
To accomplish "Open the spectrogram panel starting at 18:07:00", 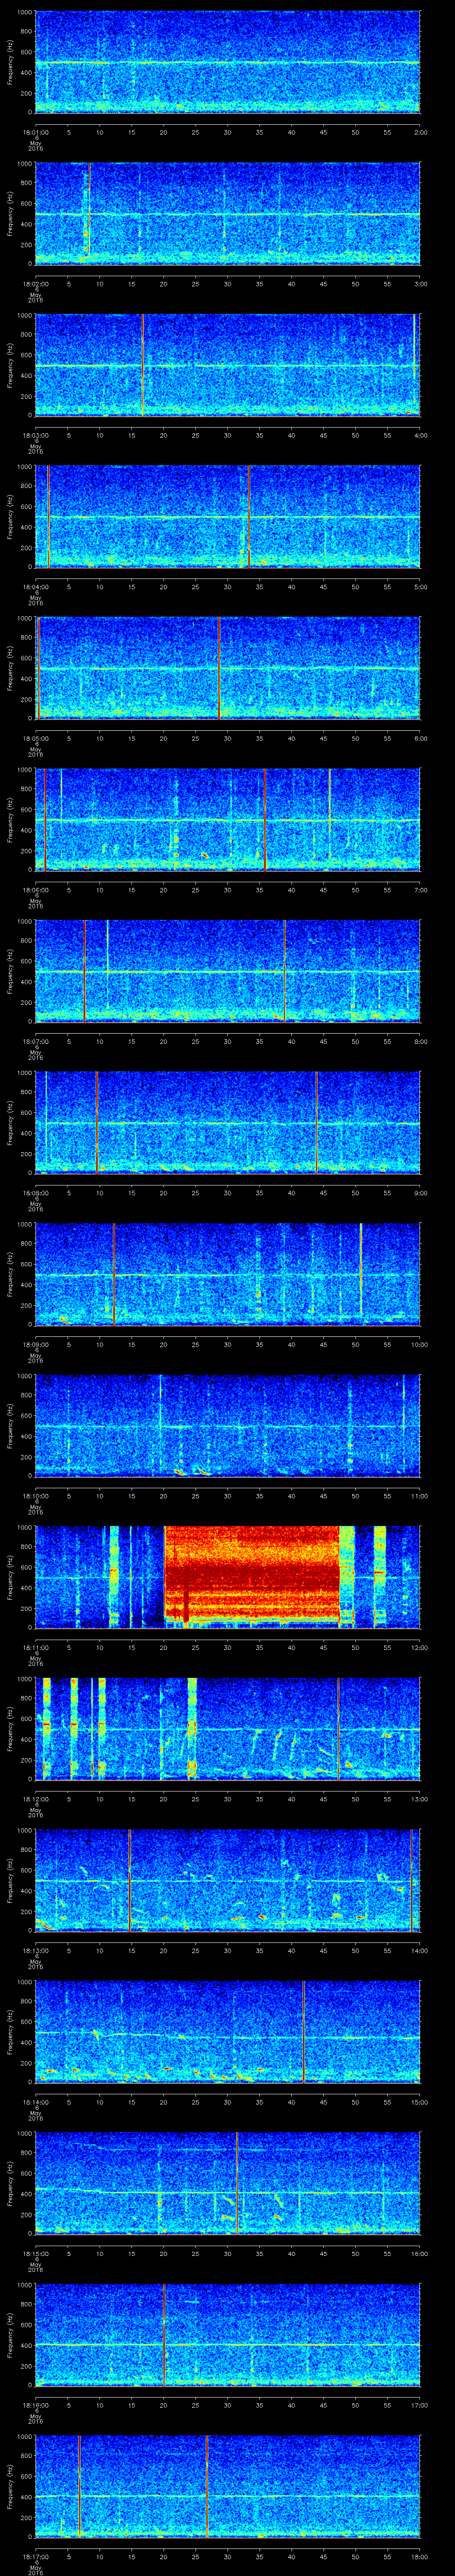I will 227,971.
